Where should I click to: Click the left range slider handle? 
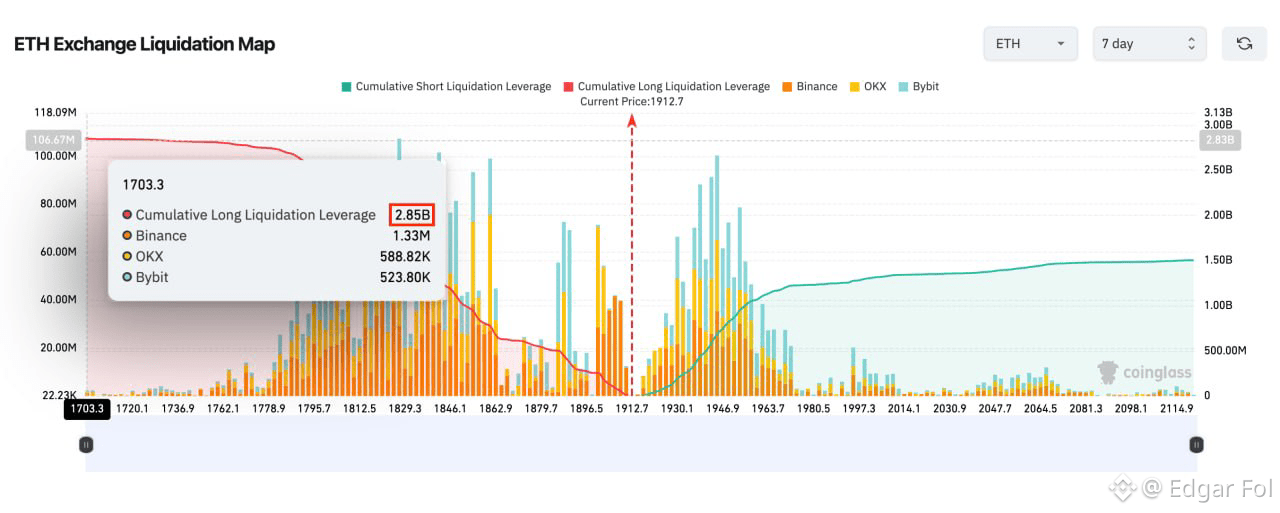pyautogui.click(x=86, y=445)
